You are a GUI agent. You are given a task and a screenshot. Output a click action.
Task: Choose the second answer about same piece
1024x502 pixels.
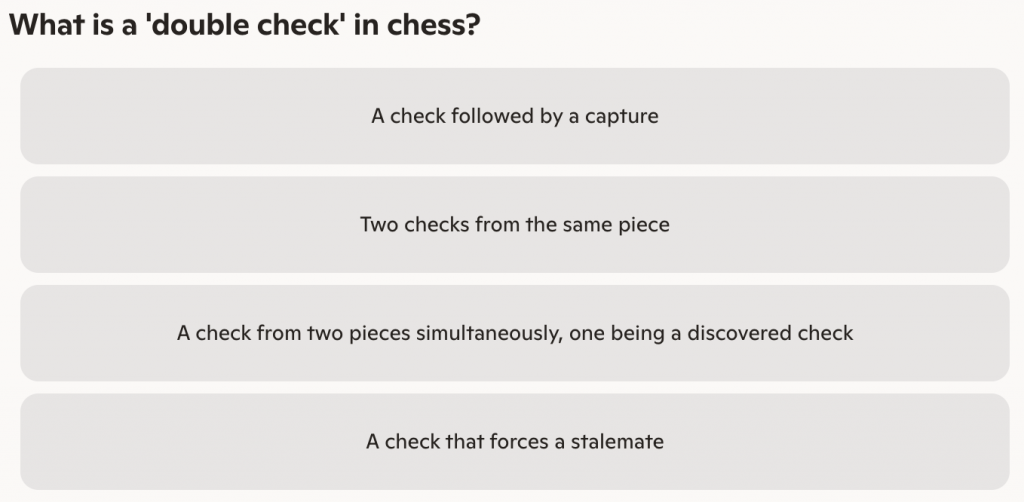[x=514, y=224]
